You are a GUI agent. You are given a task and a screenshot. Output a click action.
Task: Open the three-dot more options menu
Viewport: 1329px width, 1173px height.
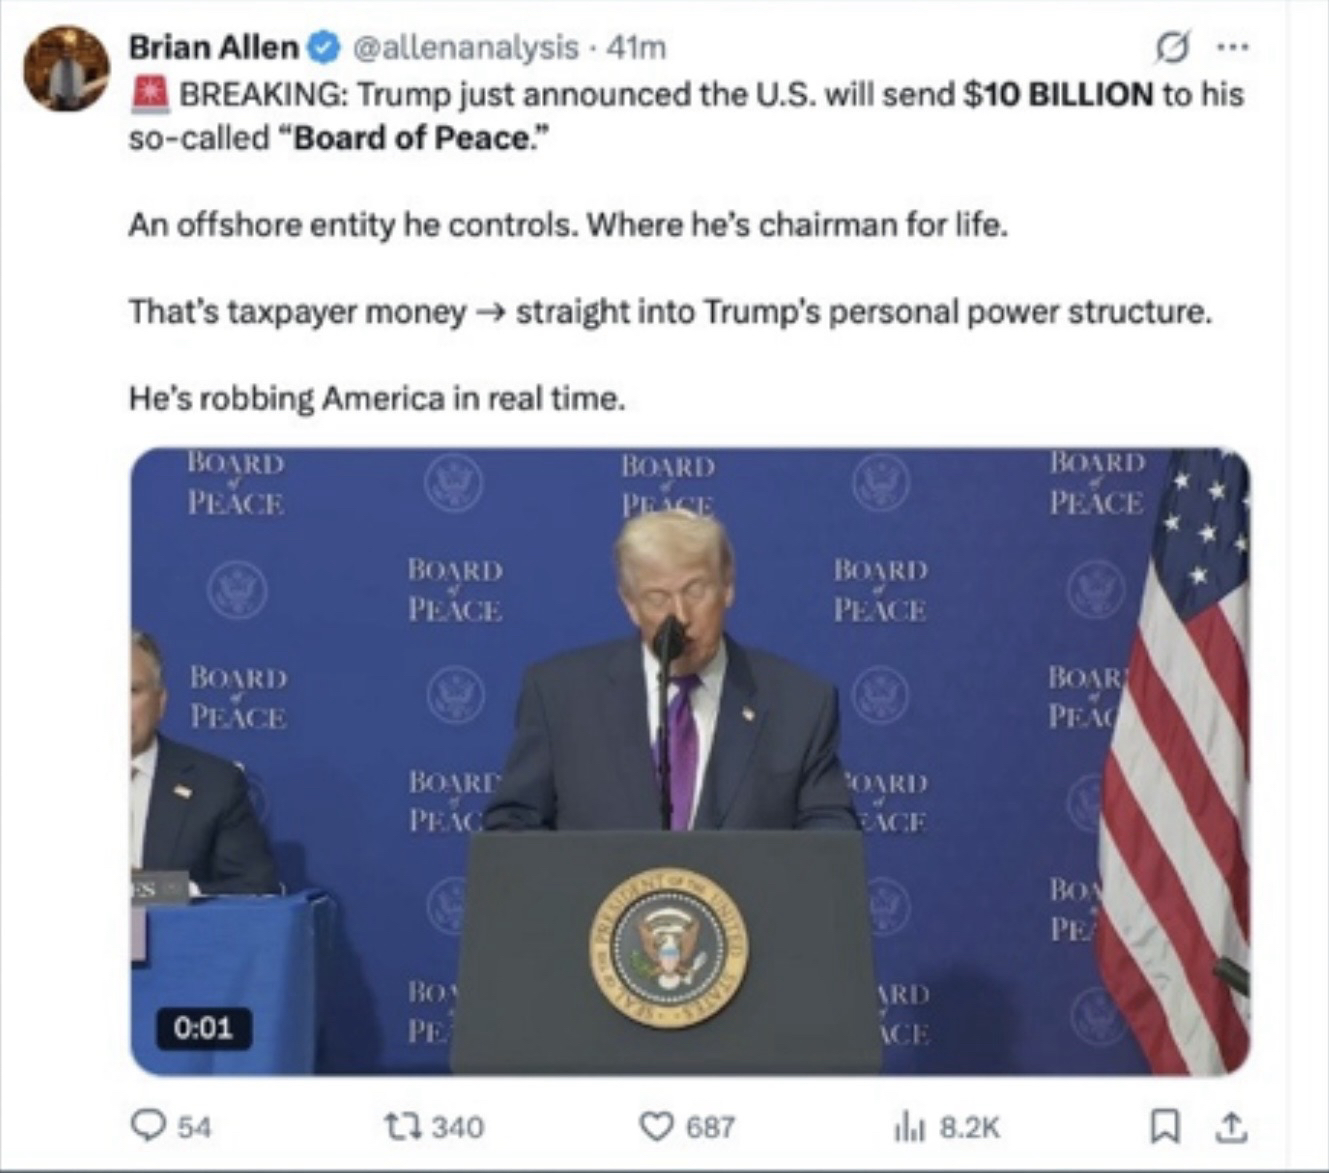coord(1232,46)
